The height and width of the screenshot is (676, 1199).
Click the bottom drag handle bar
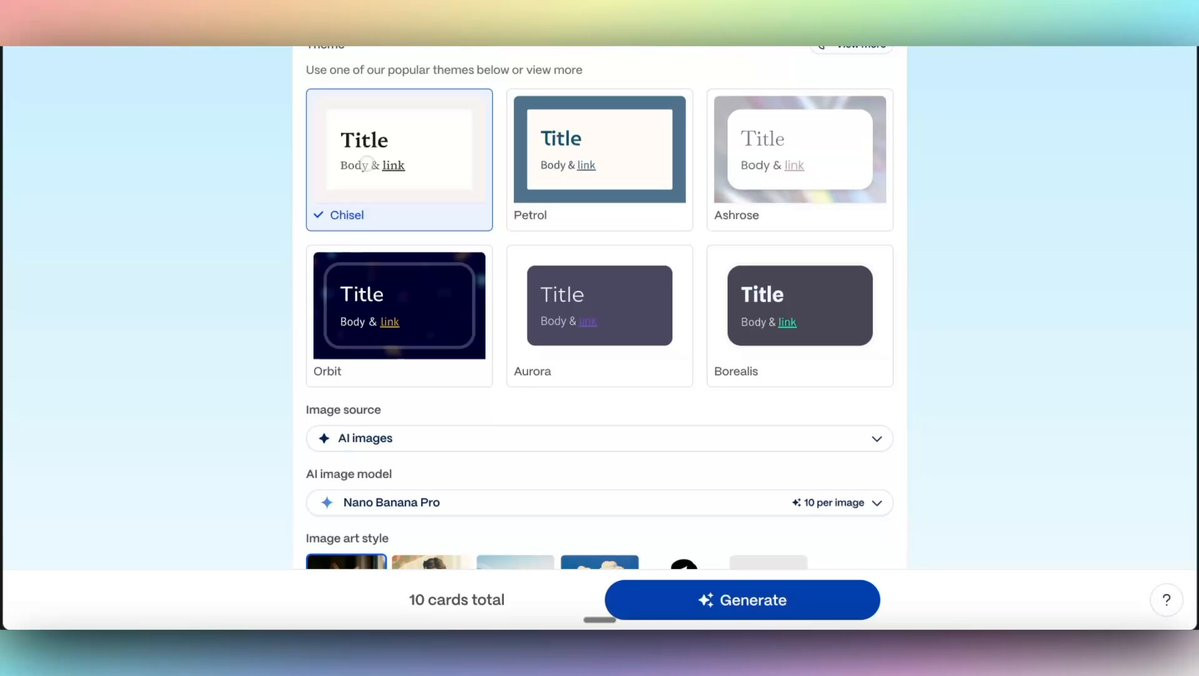[x=600, y=619]
